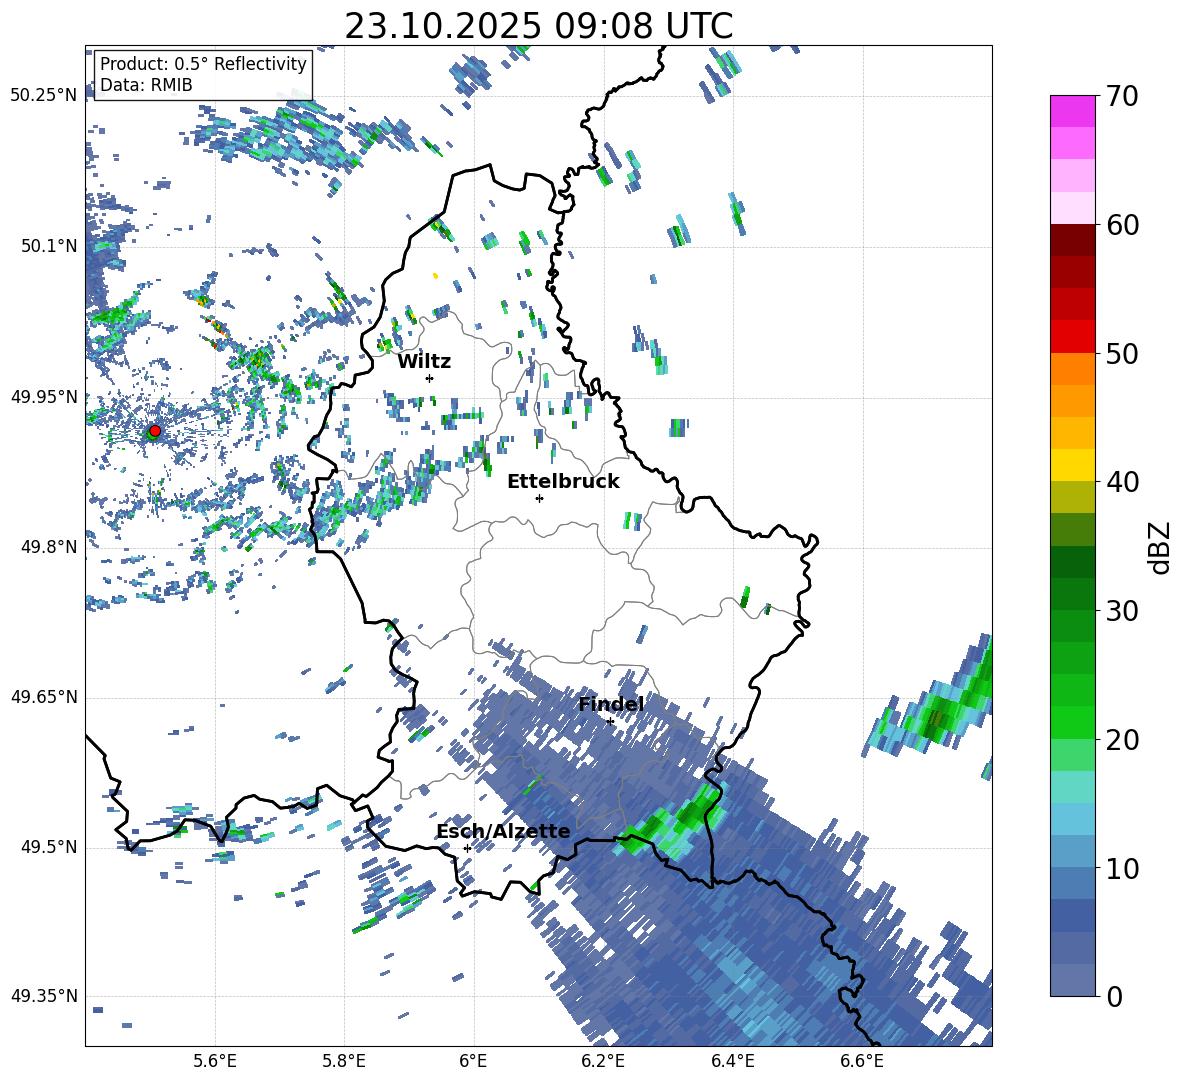The width and height of the screenshot is (1184, 1081).
Task: Select the Findel city label
Action: [x=610, y=704]
